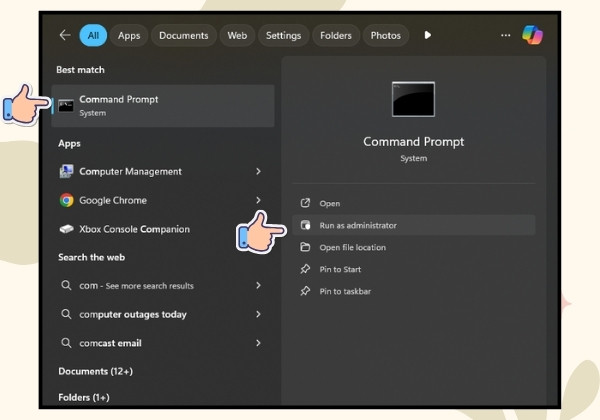Open Computer Management from Apps list
This screenshot has width=600, height=420.
[163, 171]
